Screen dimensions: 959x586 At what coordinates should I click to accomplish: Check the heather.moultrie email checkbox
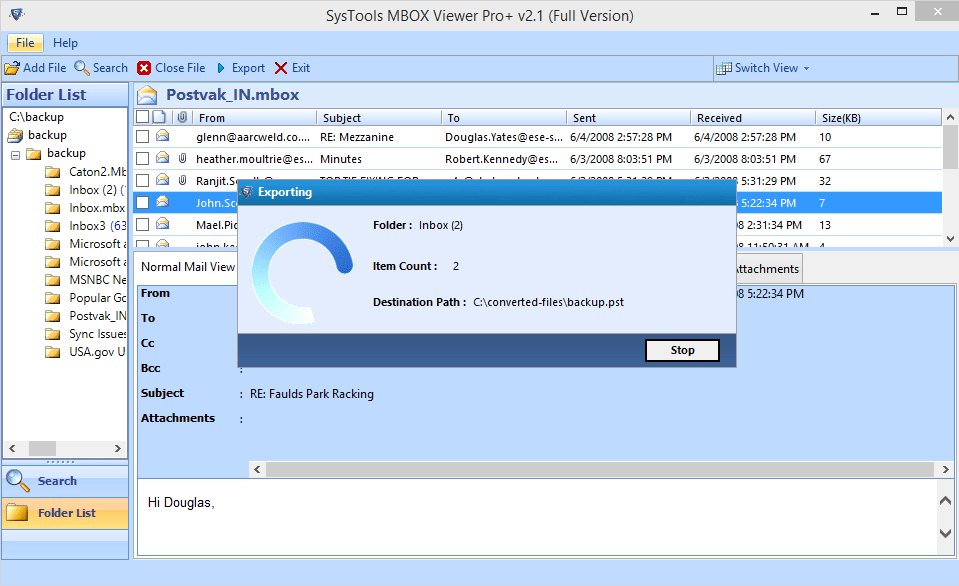[x=143, y=158]
